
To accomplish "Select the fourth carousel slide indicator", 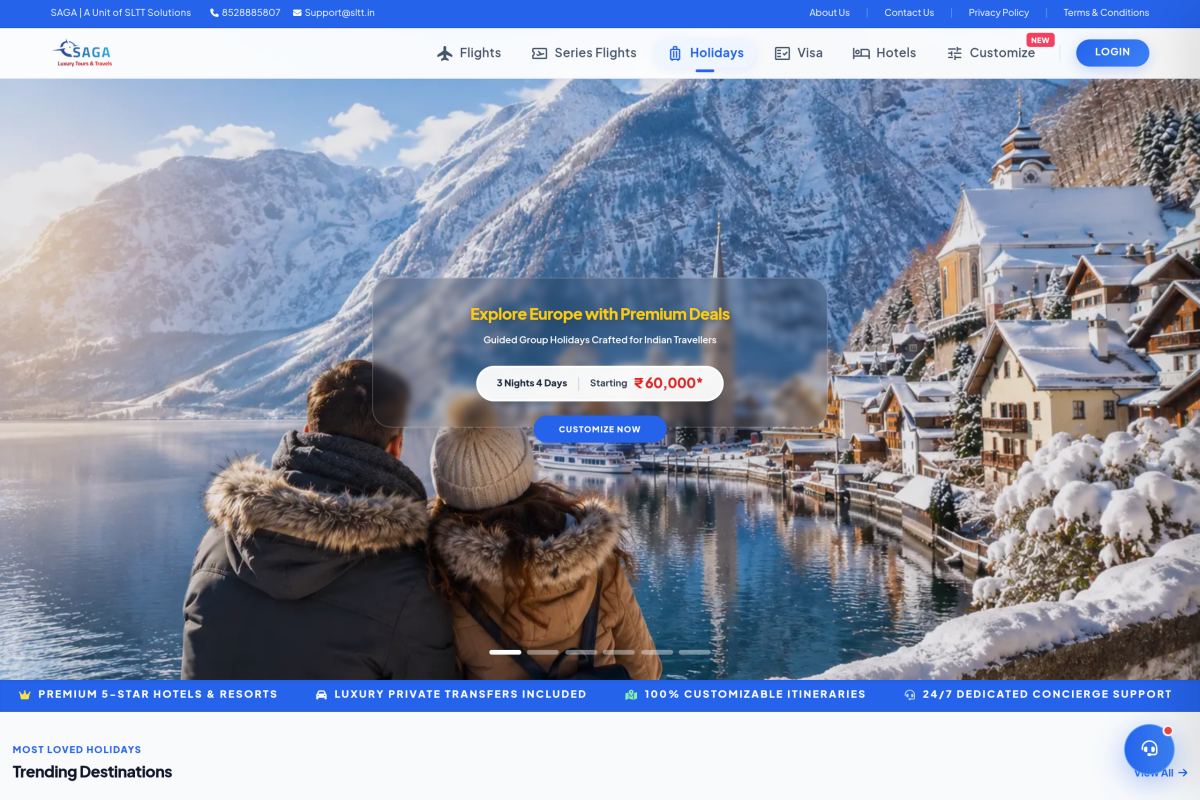I will click(619, 652).
